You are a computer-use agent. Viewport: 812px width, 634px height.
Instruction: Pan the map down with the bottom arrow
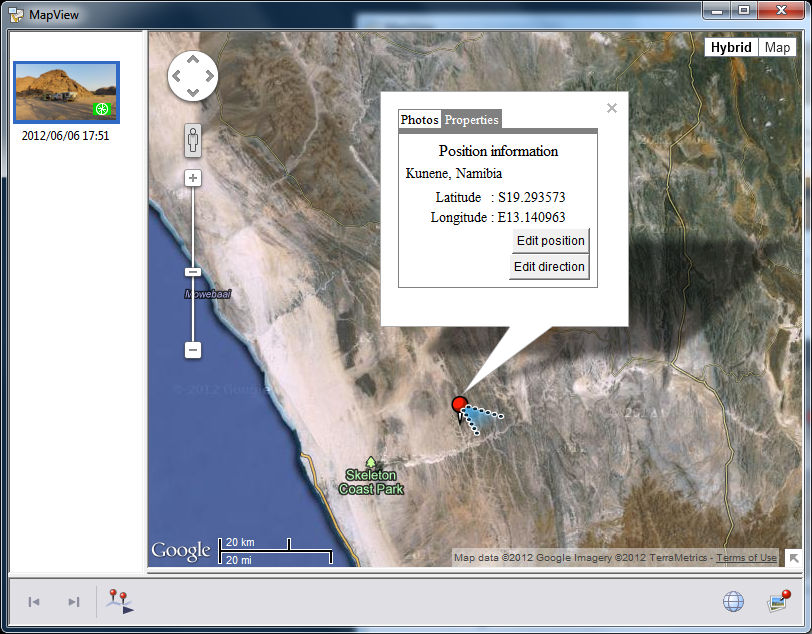click(x=193, y=93)
